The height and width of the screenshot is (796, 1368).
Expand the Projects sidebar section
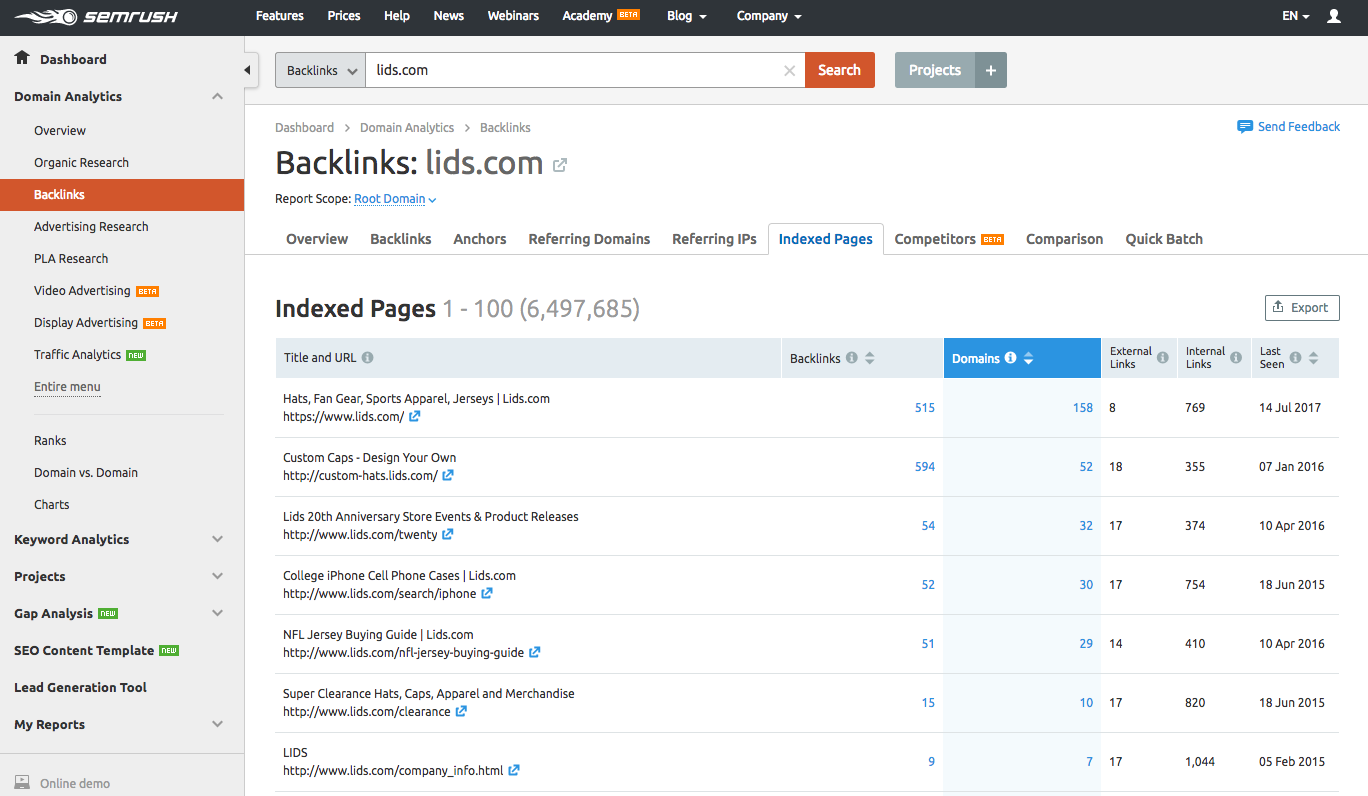(x=217, y=577)
